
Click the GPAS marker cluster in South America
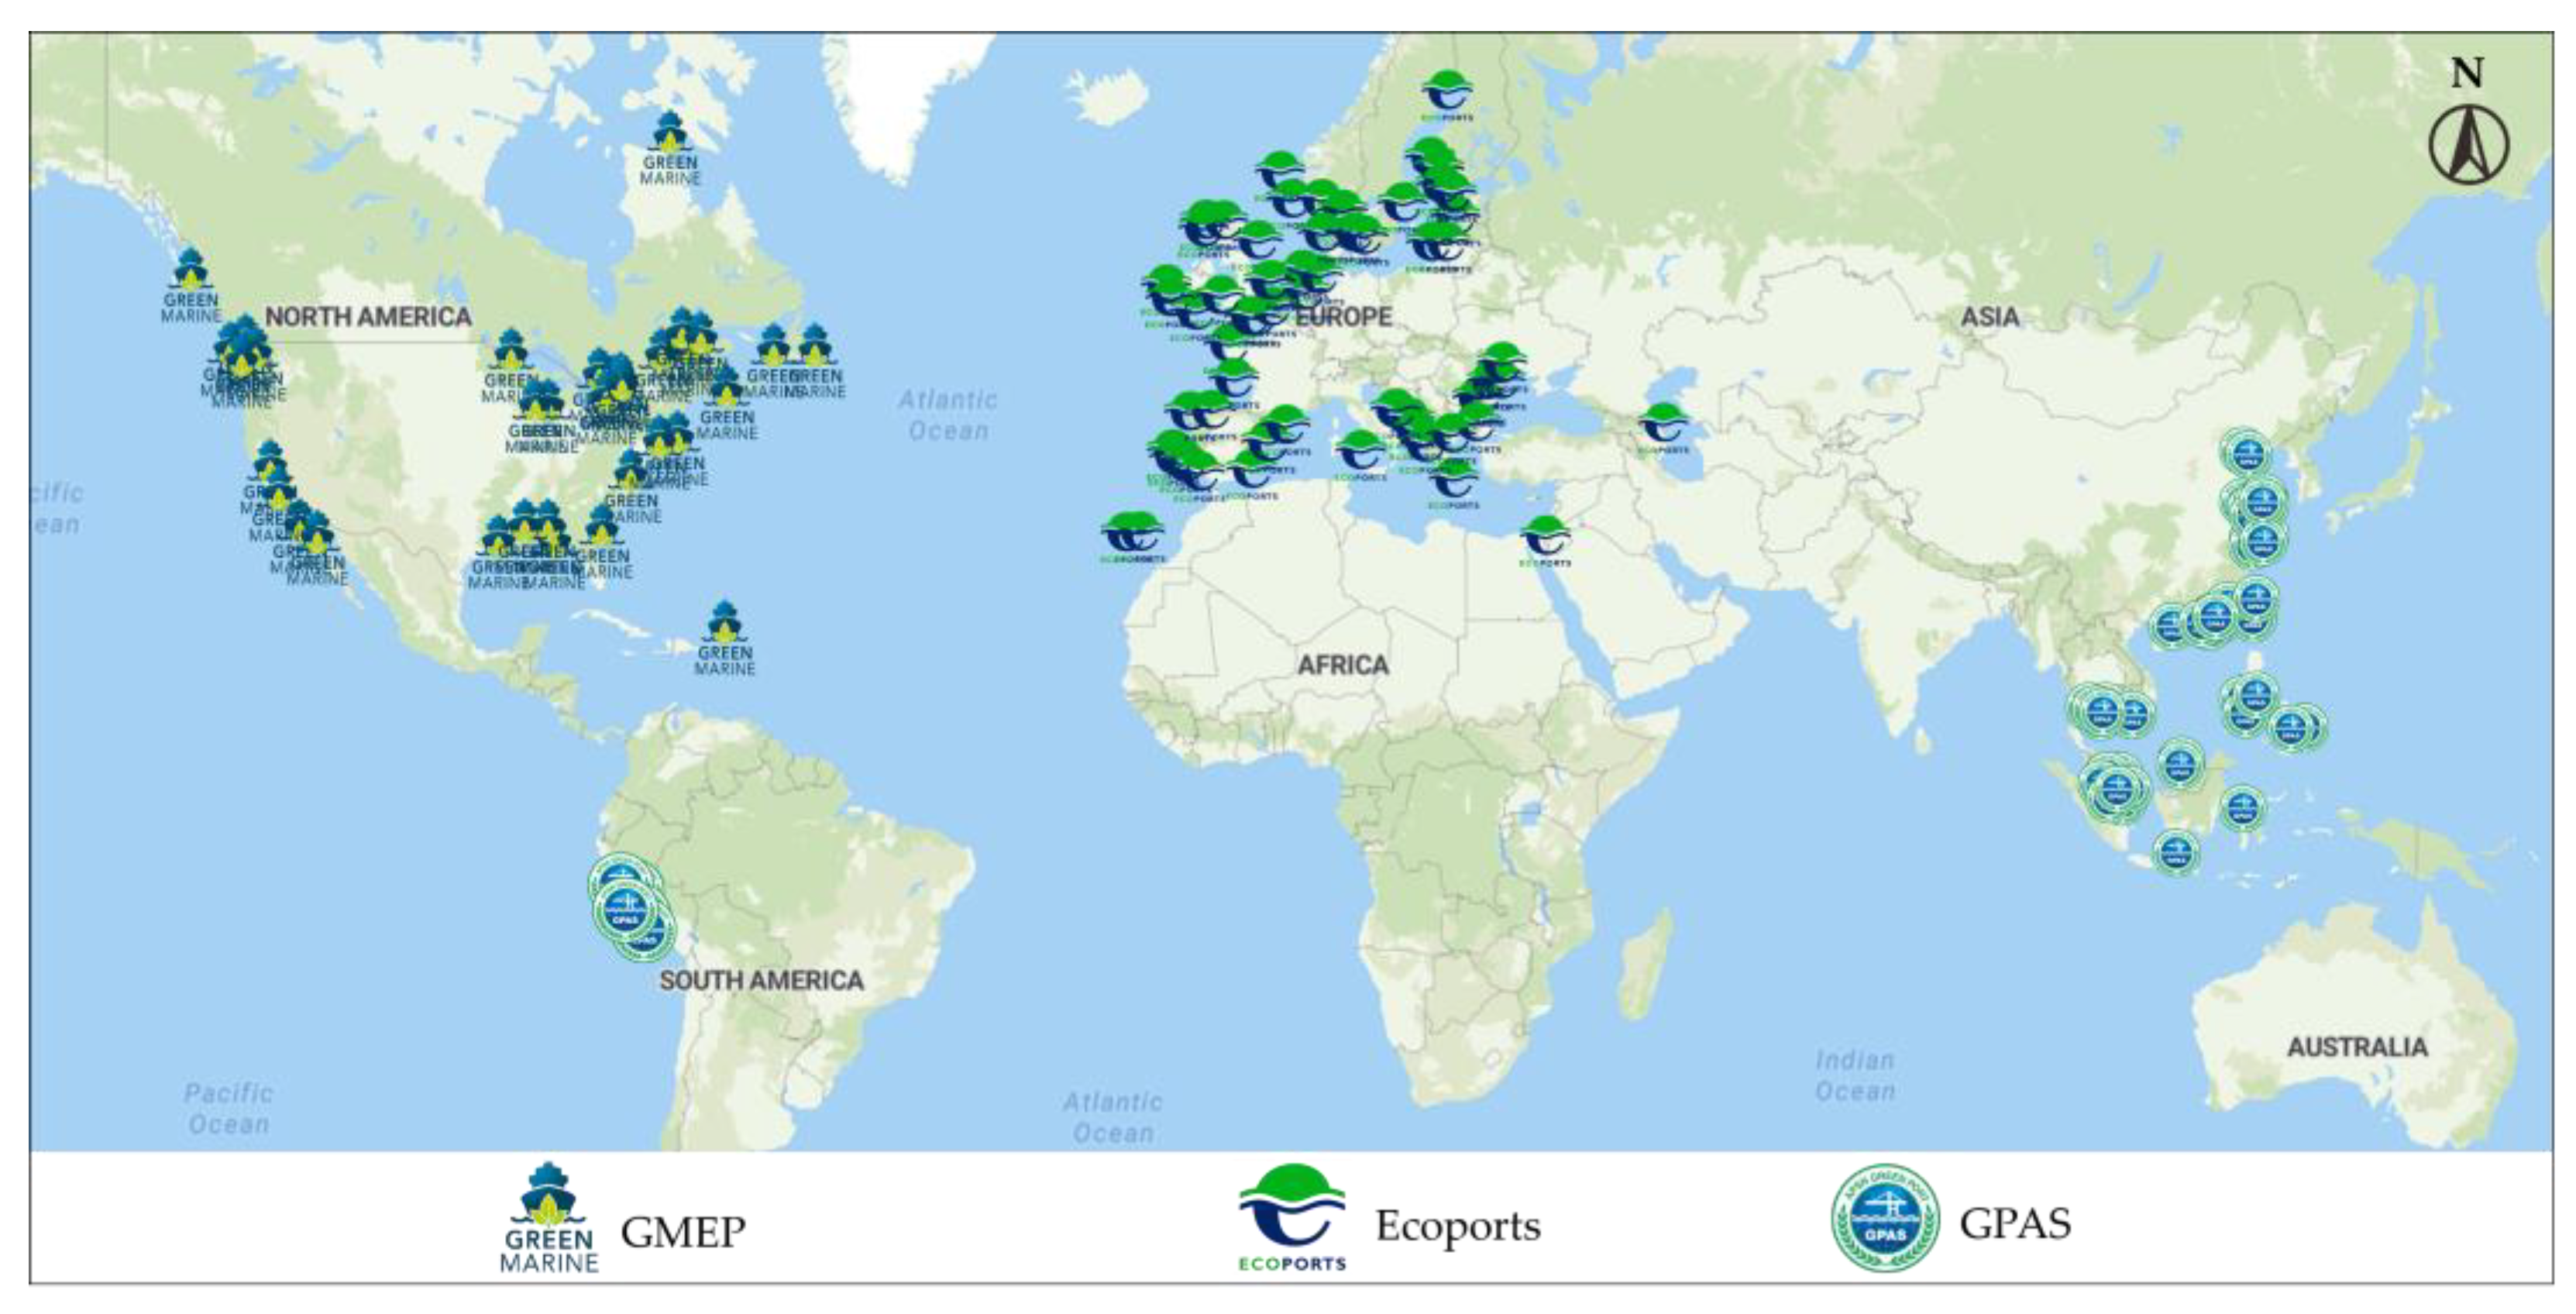coord(626,908)
